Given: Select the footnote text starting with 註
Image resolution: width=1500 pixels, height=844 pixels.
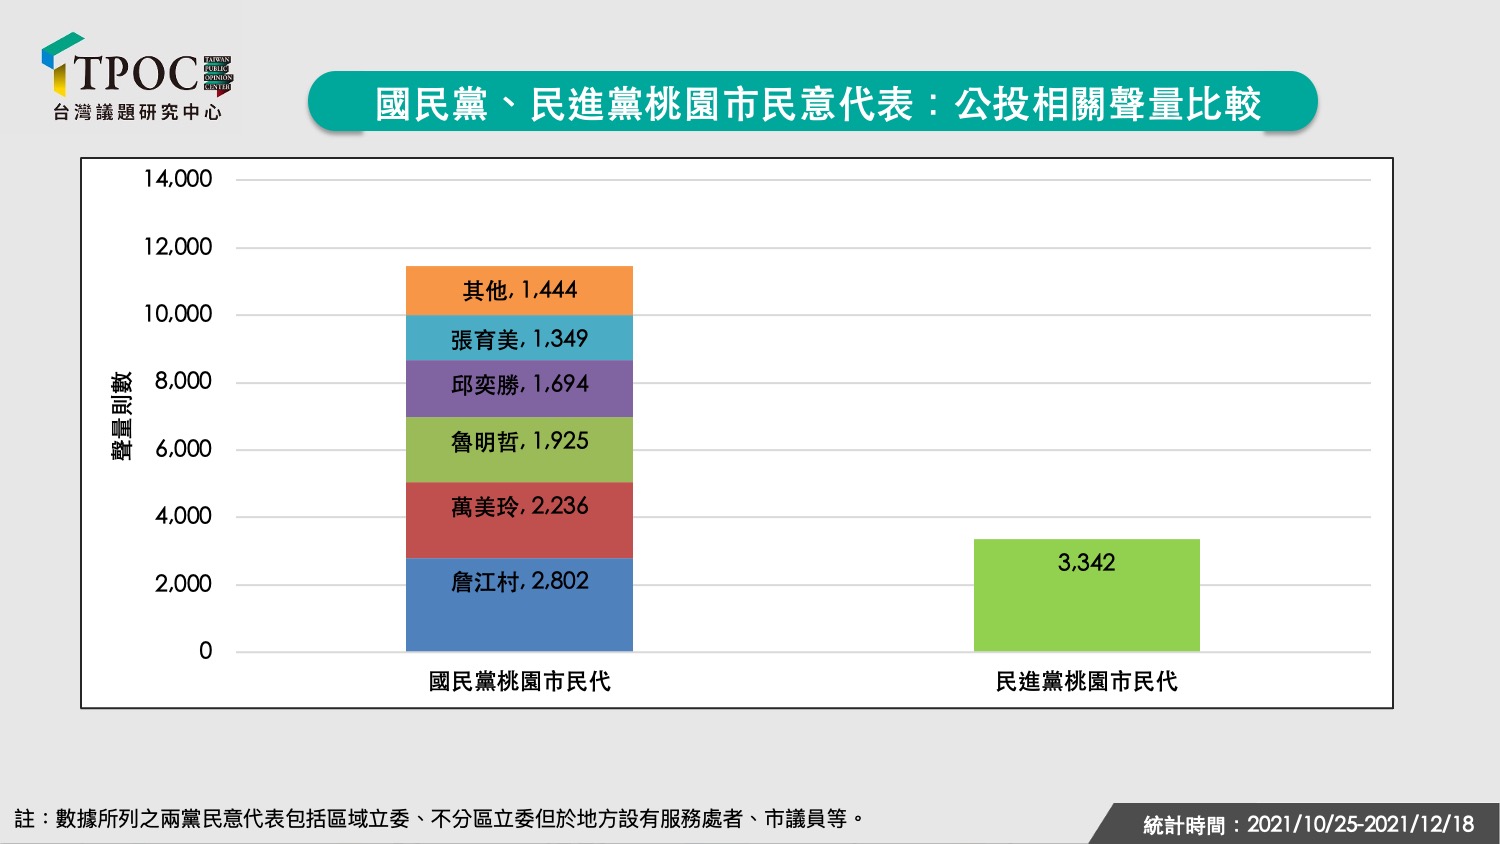Looking at the screenshot, I should click(x=440, y=819).
